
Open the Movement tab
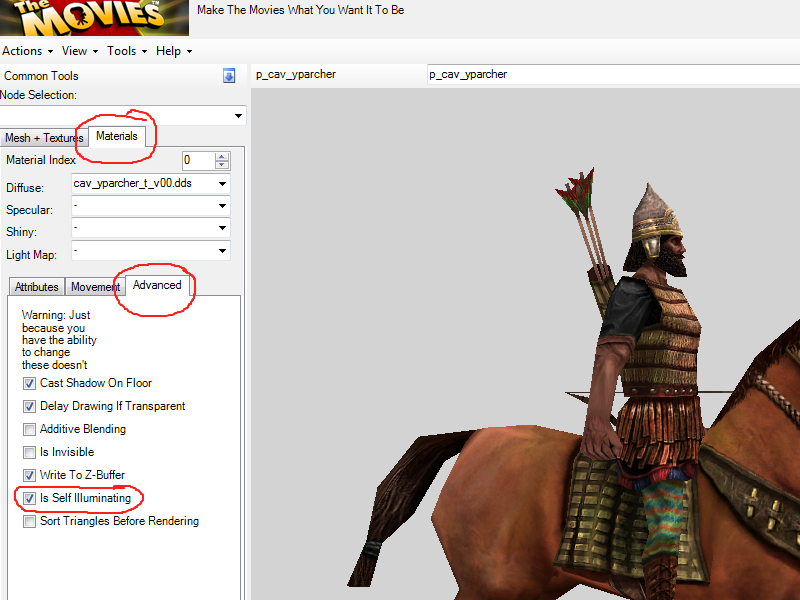pyautogui.click(x=95, y=287)
